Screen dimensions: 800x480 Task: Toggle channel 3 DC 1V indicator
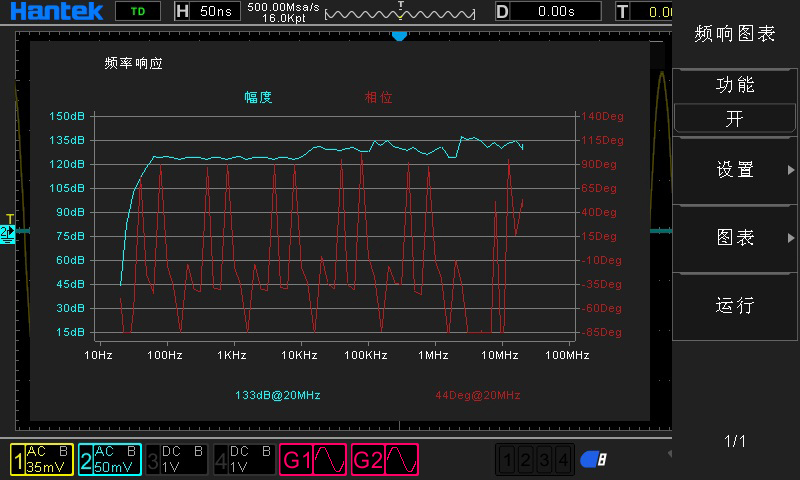click(x=178, y=460)
